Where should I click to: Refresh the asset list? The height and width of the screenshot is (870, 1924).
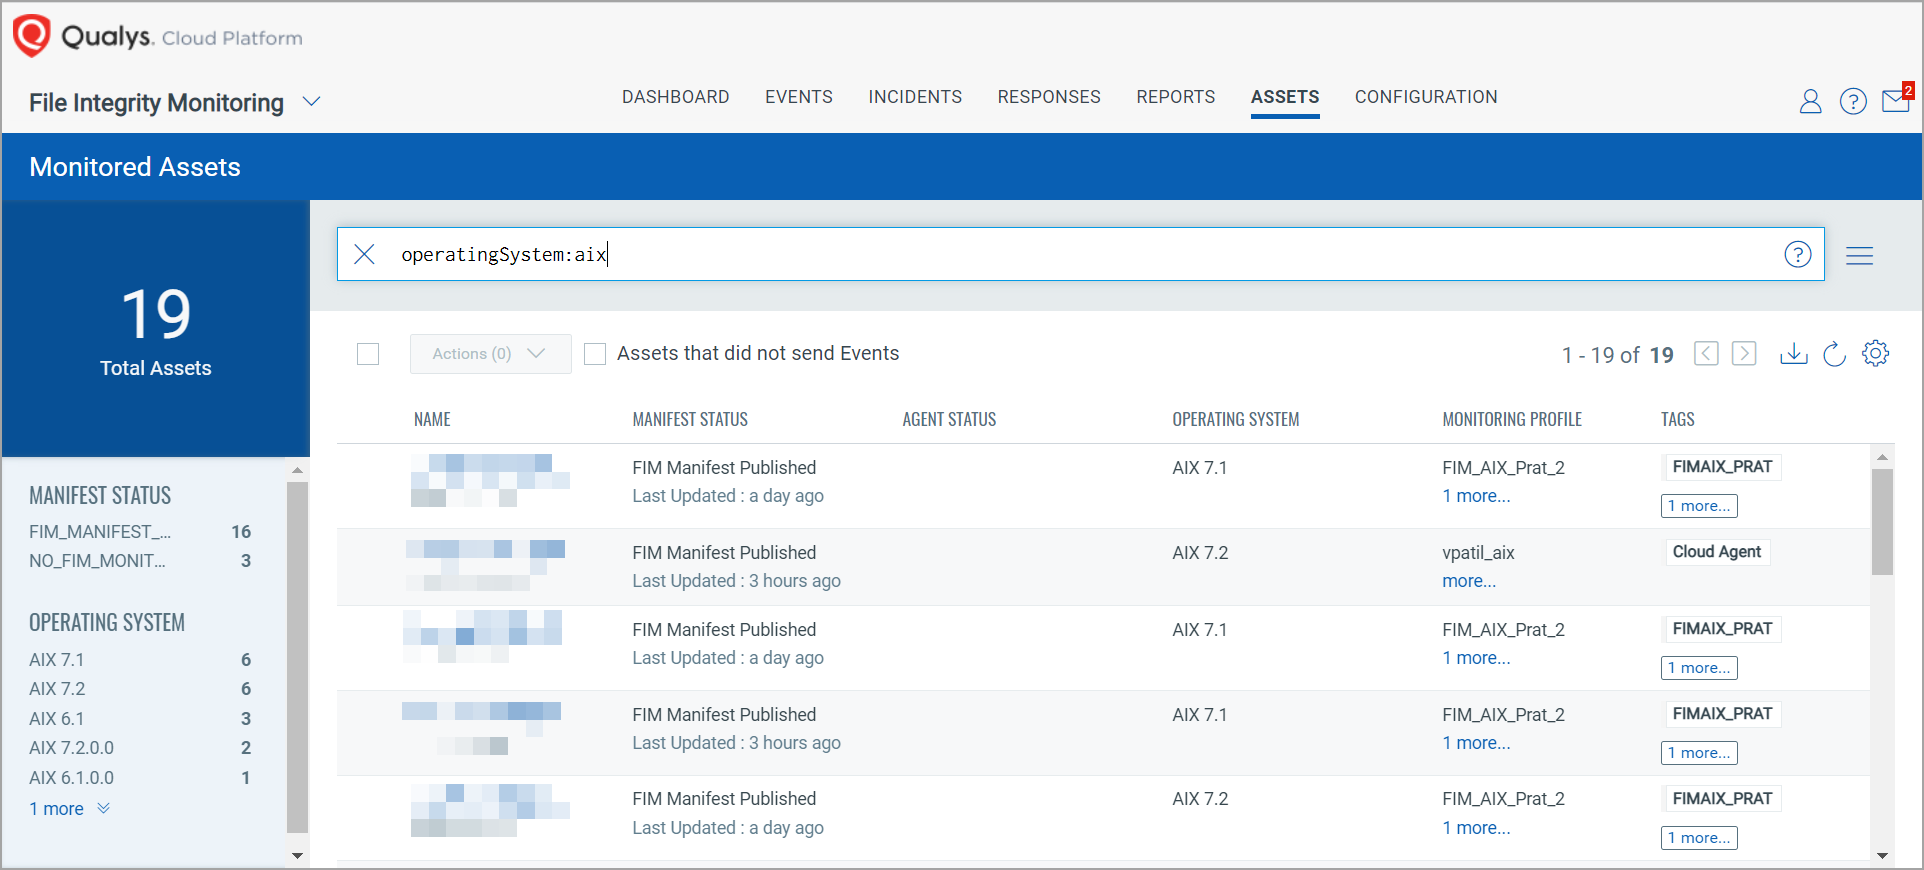tap(1834, 354)
